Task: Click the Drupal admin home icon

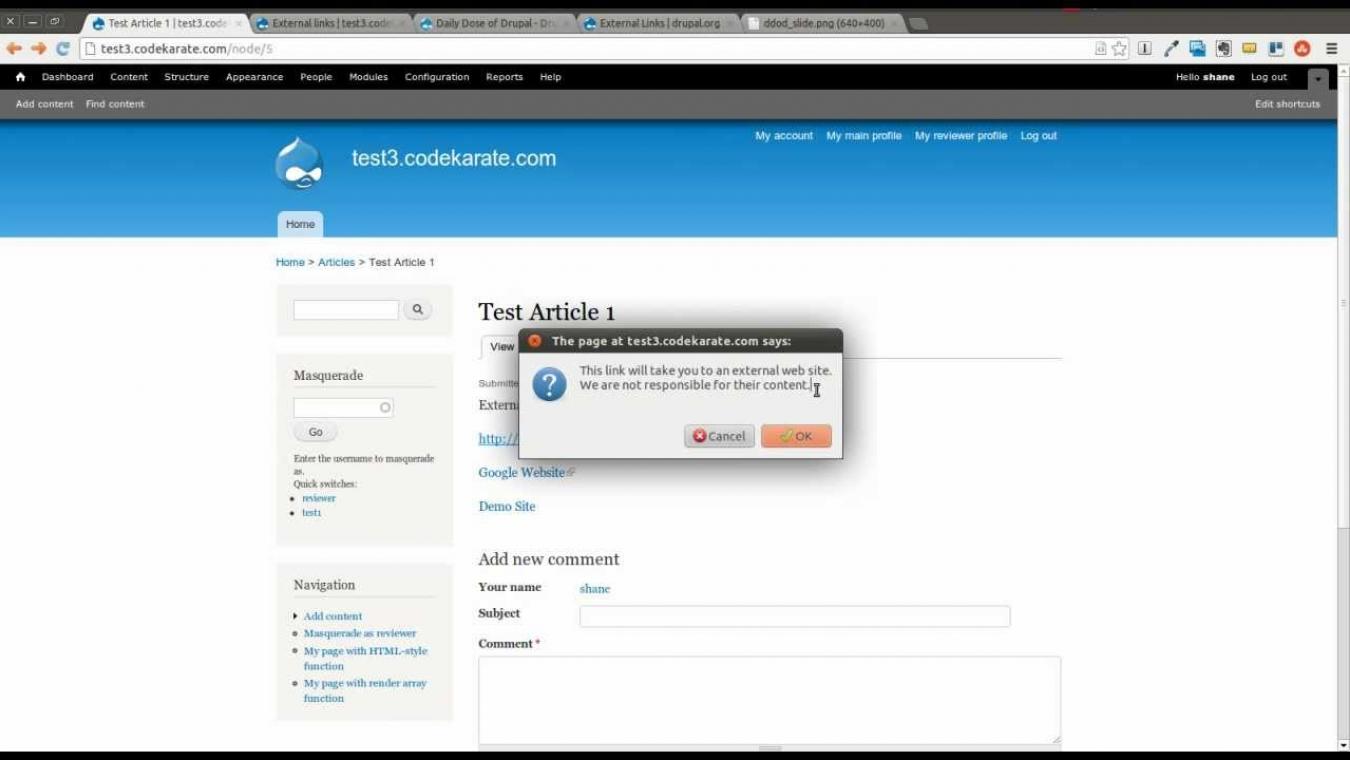Action: click(x=20, y=77)
